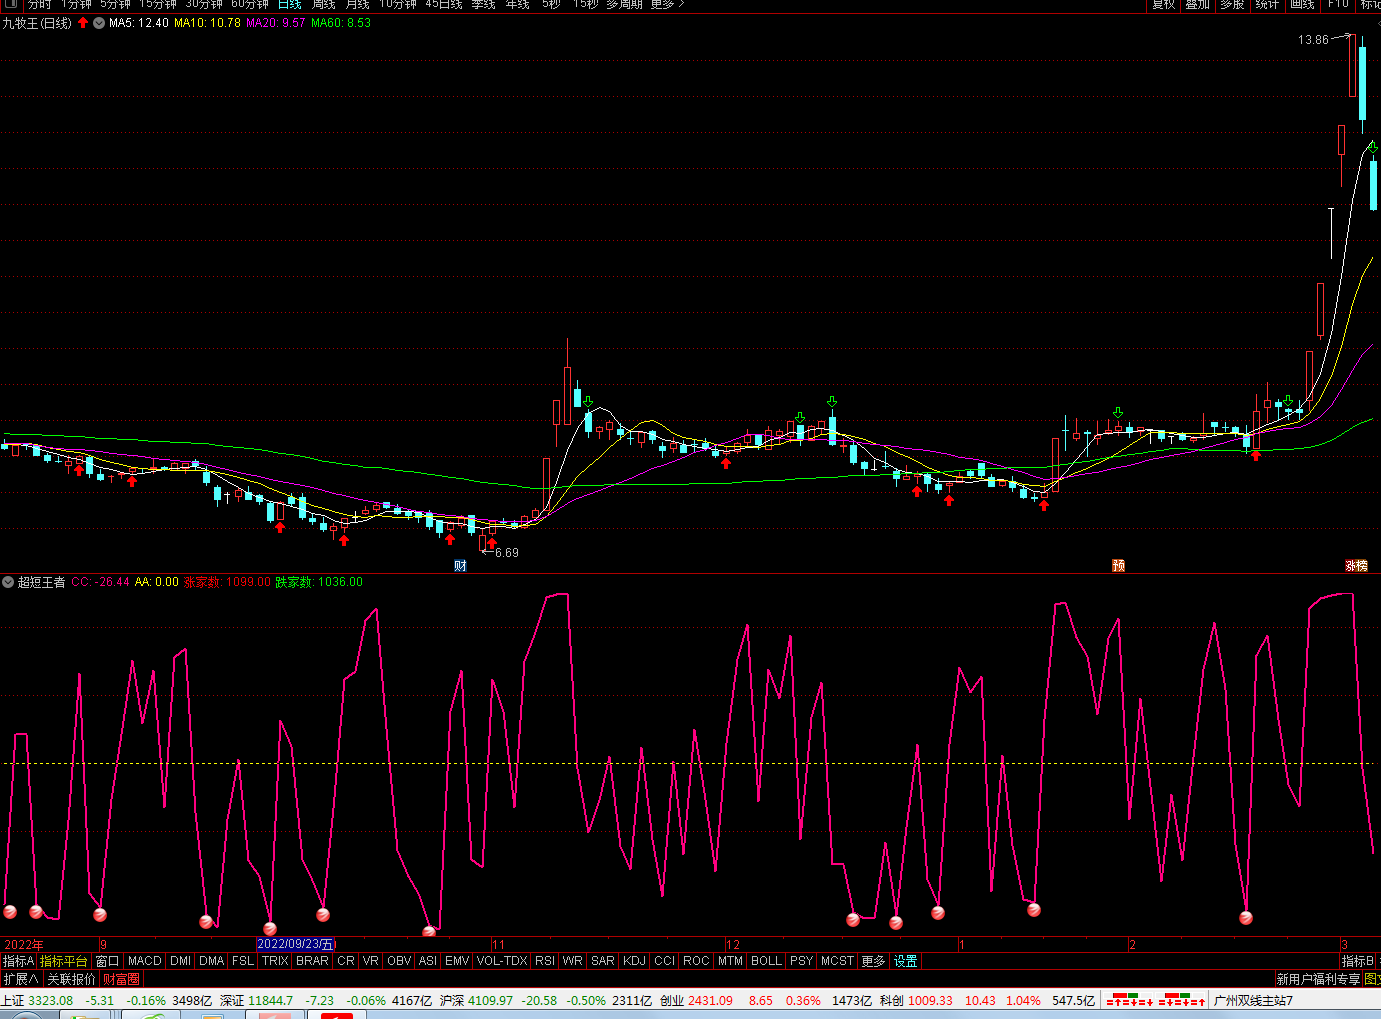The width and height of the screenshot is (1381, 1019).
Task: Open the 画线 drawing tools
Action: coord(1302,4)
